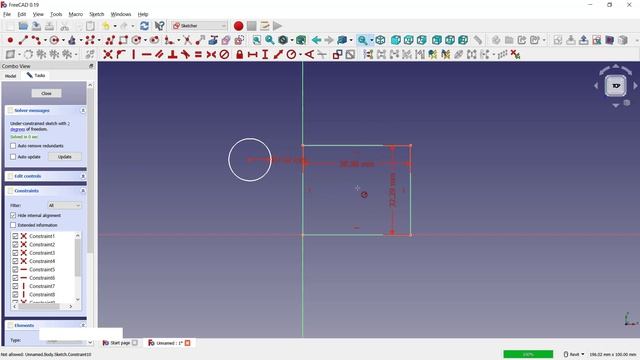
Task: Click the Update button
Action: coord(64,157)
